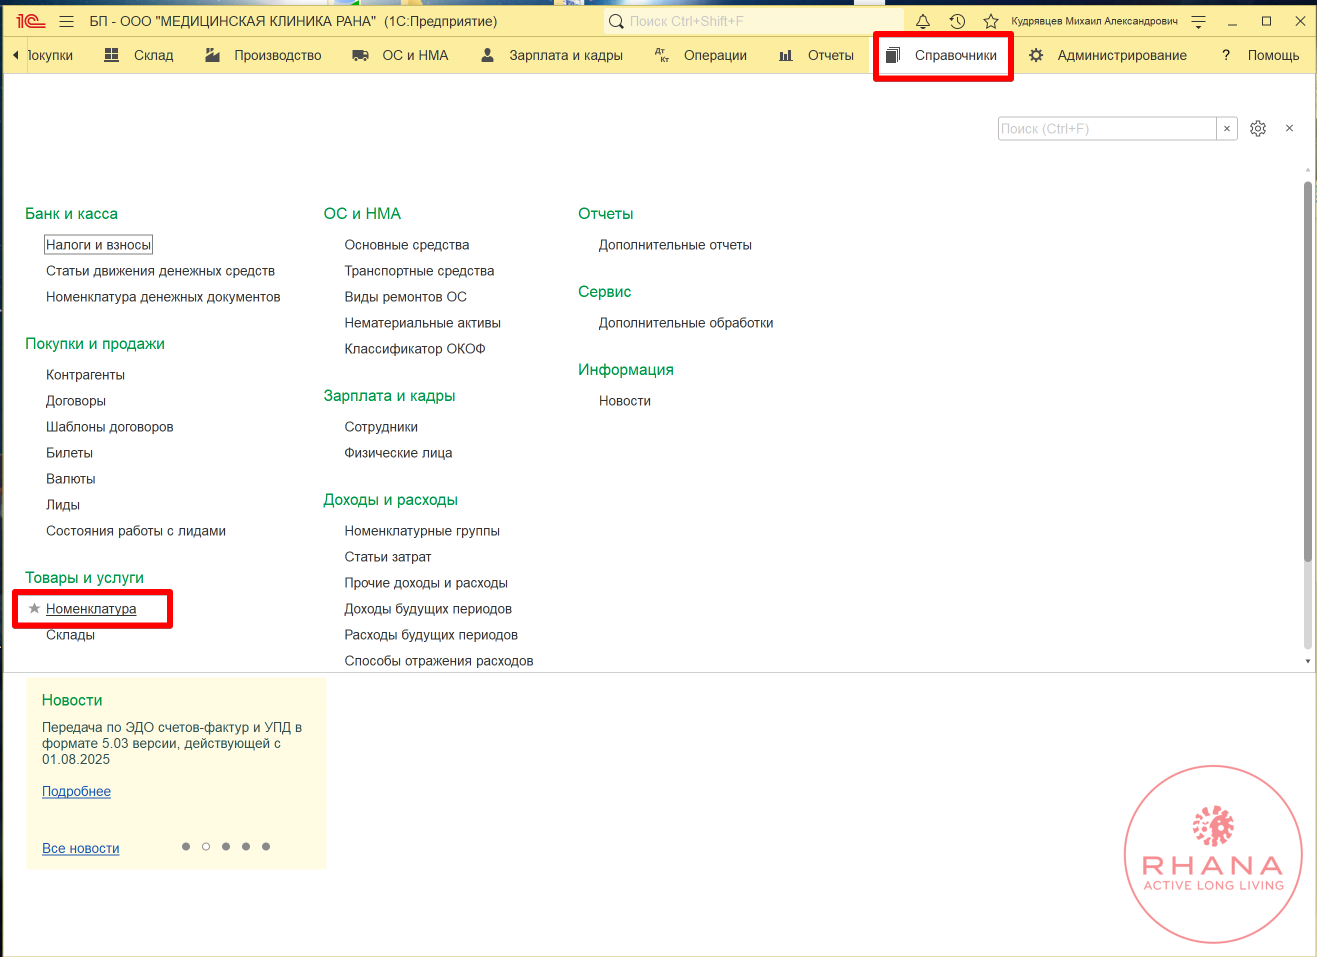Image resolution: width=1317 pixels, height=957 pixels.
Task: Open favorites star in title bar
Action: click(x=991, y=21)
